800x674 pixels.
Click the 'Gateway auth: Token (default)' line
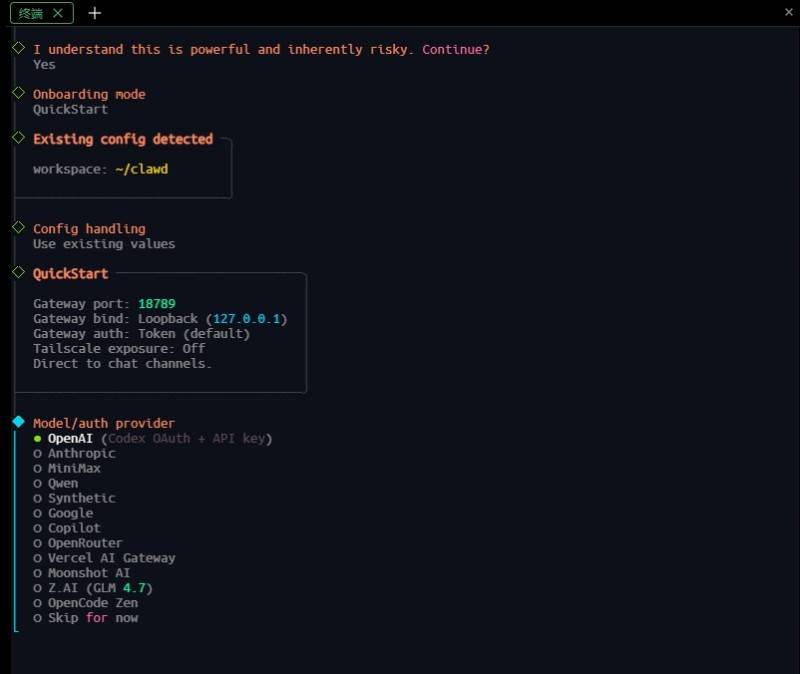click(142, 334)
